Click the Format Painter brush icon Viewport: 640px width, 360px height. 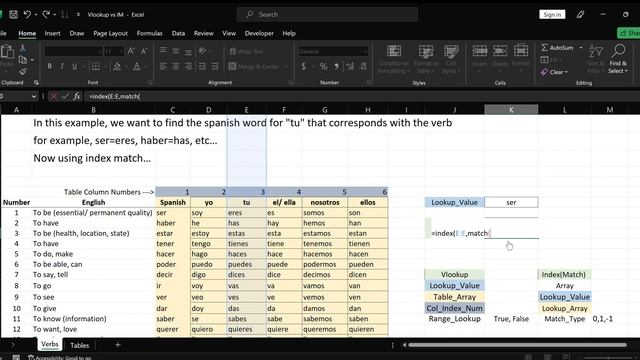(x=23, y=72)
